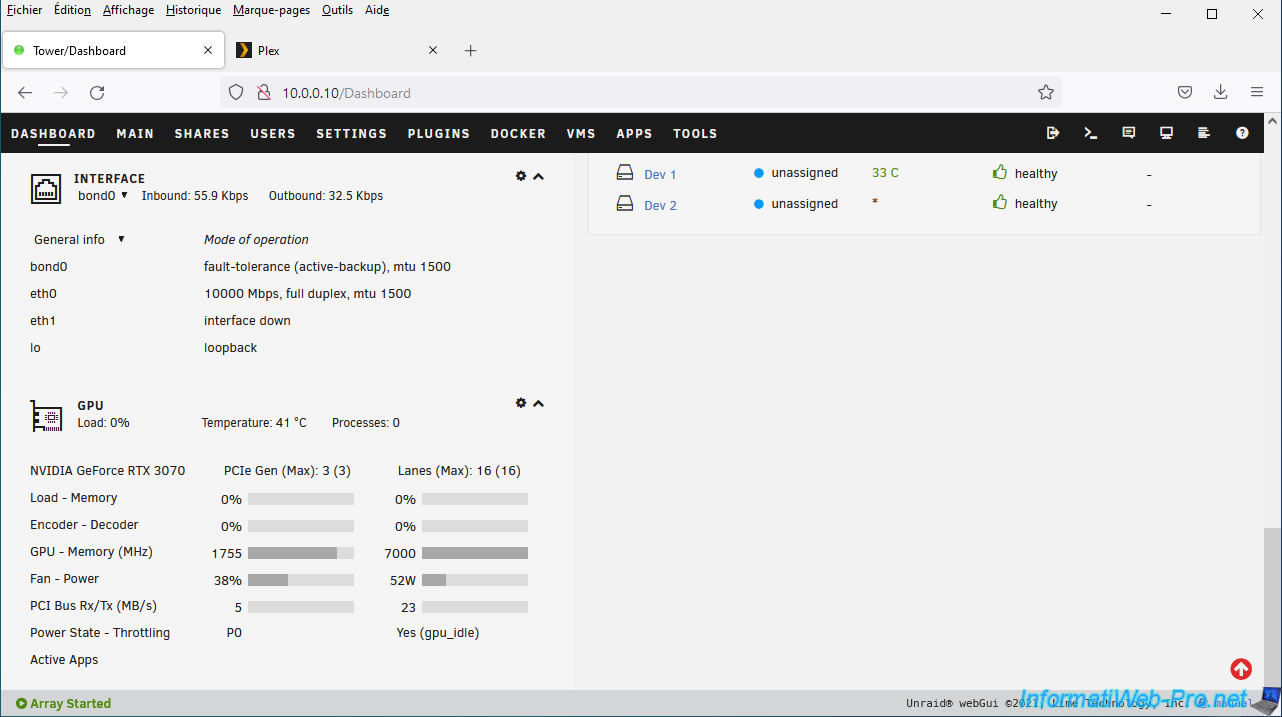1282x717 pixels.
Task: Collapse the GPU section
Action: 539,404
